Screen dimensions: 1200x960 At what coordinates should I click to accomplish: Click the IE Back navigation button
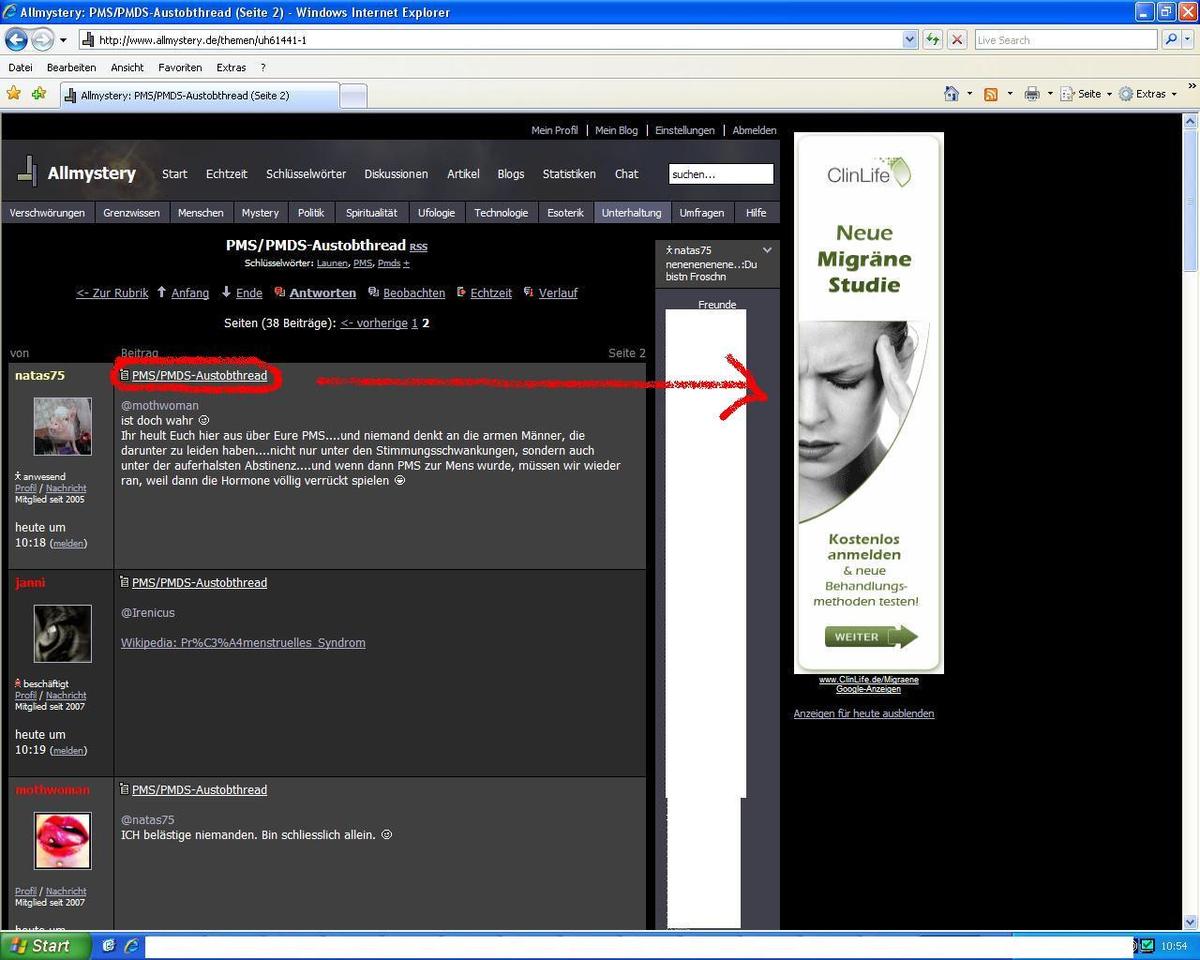pyautogui.click(x=16, y=39)
